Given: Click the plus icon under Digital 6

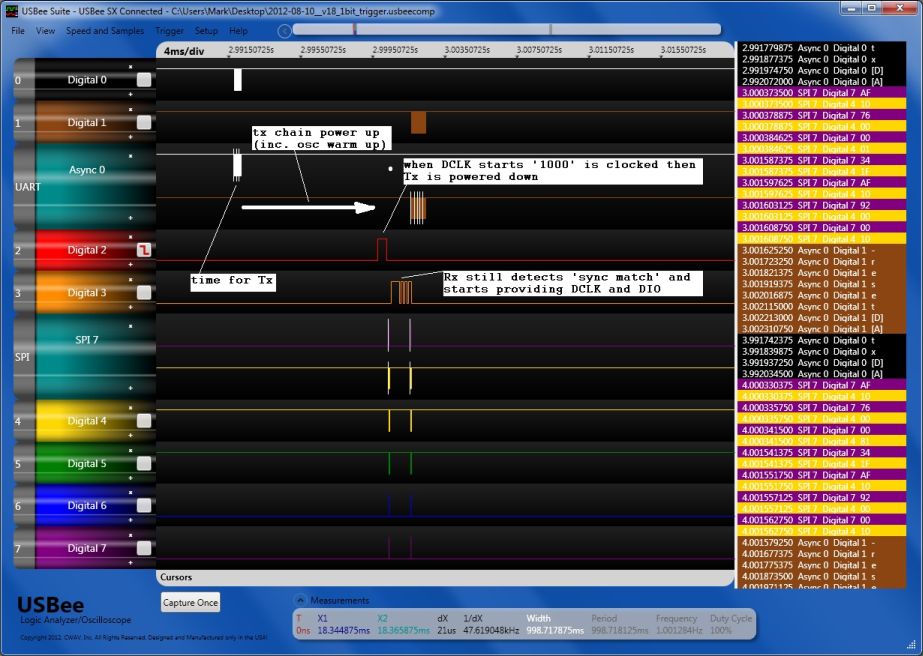Looking at the screenshot, I should [x=131, y=520].
